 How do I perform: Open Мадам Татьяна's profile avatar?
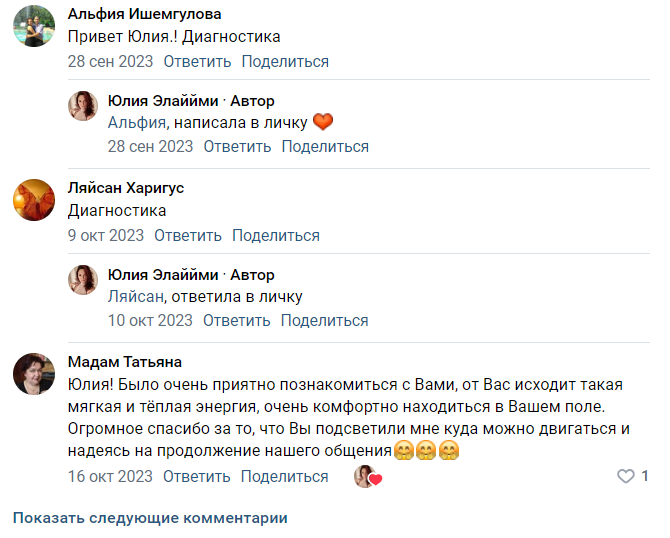tap(34, 374)
